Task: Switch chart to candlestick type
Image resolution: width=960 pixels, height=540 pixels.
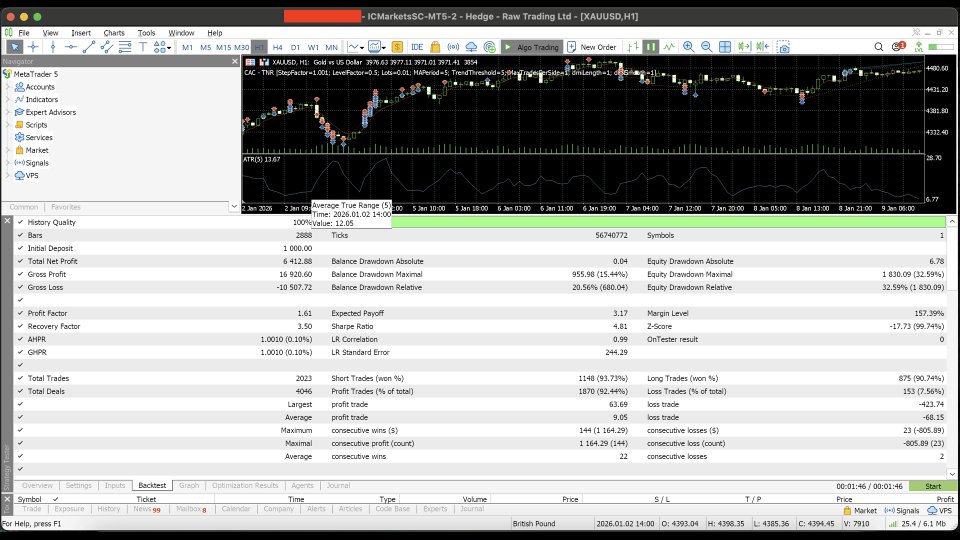Action: click(x=651, y=47)
